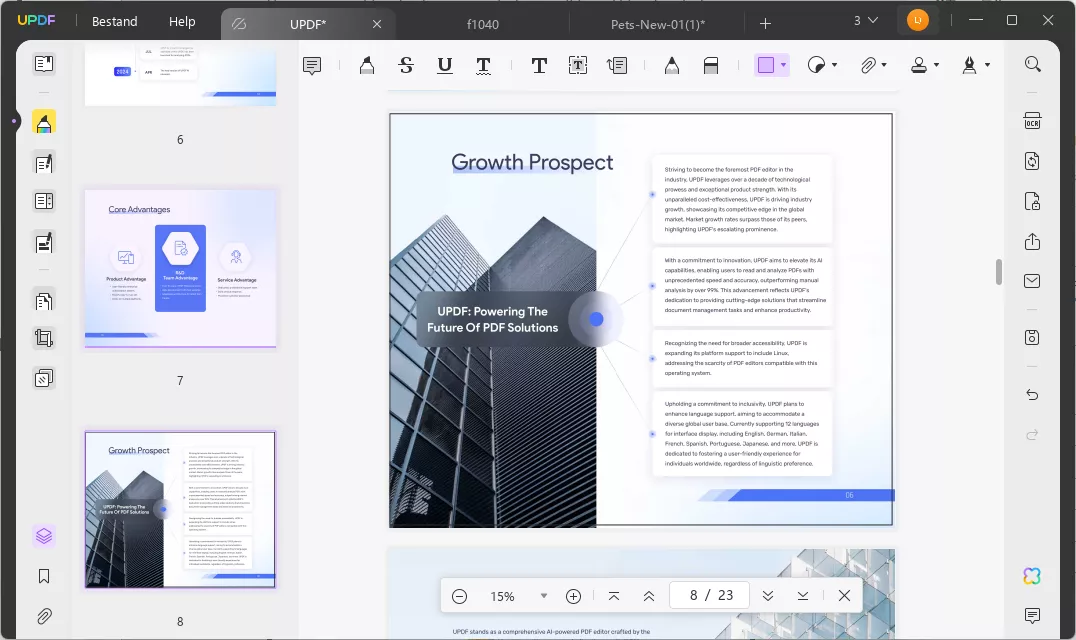1076x640 pixels.
Task: Select the page 7 Core Advantages thumbnail
Action: [180, 268]
